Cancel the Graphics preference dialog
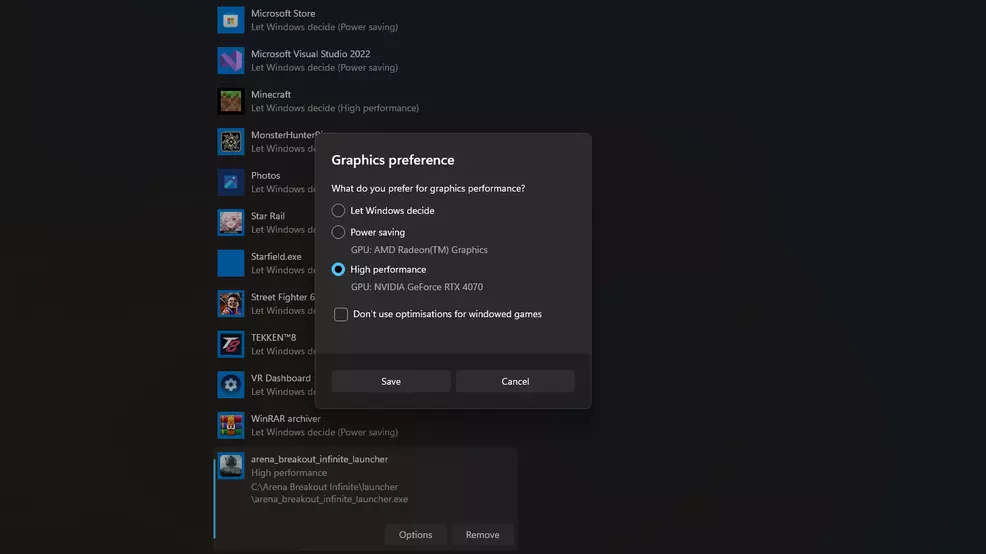Viewport: 986px width, 554px height. tap(515, 381)
